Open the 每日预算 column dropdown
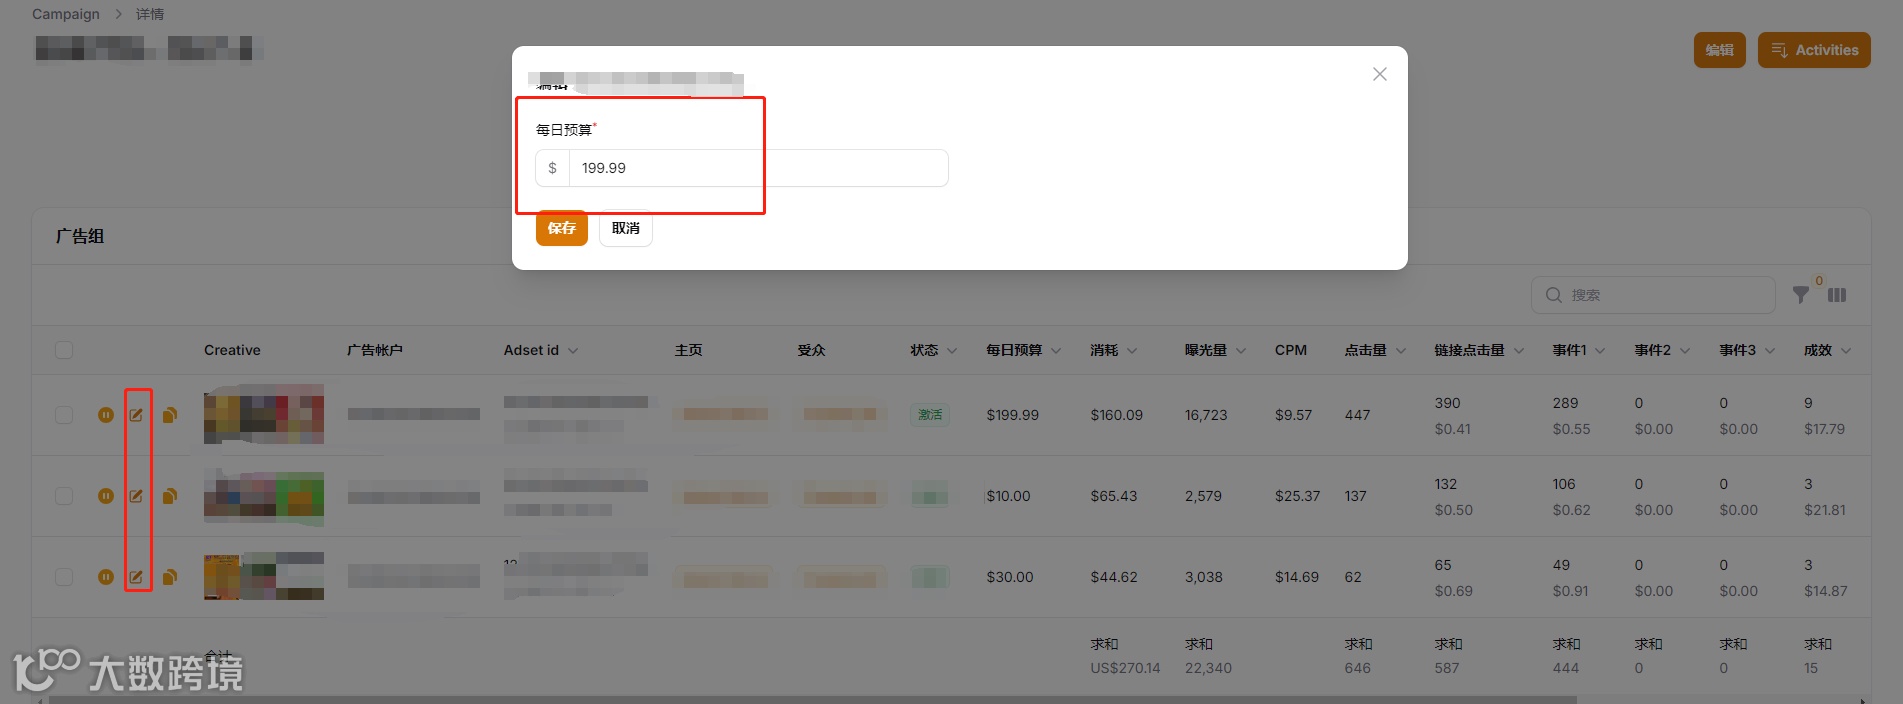 pyautogui.click(x=1056, y=351)
